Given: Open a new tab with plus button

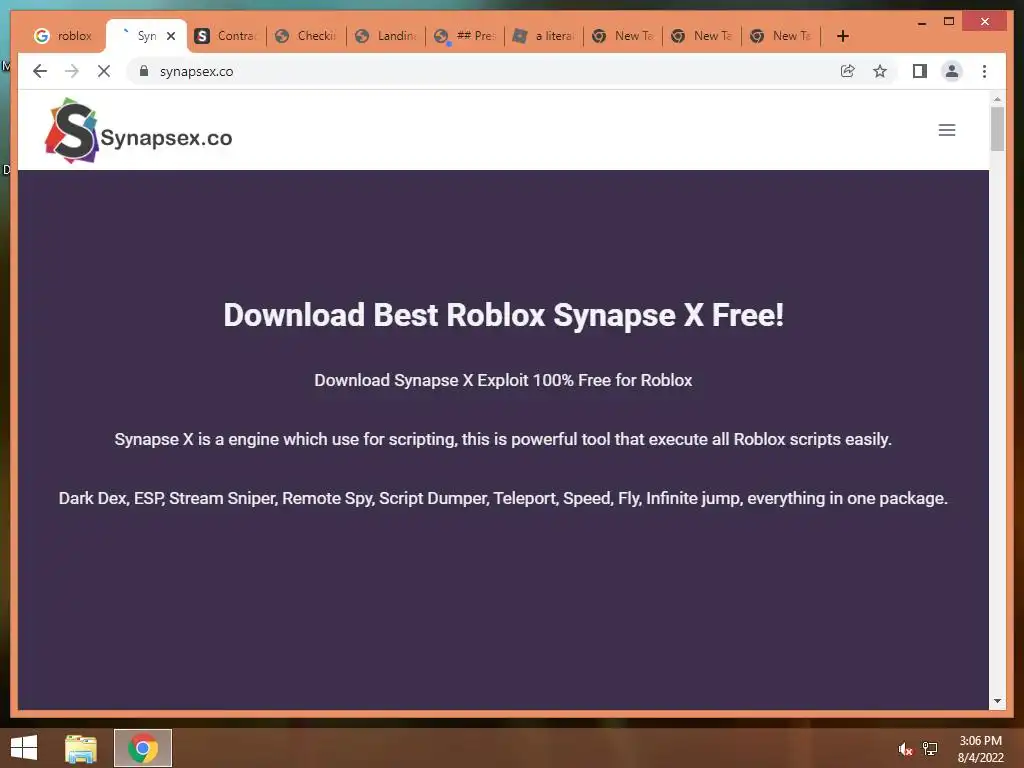Looking at the screenshot, I should click(x=842, y=36).
